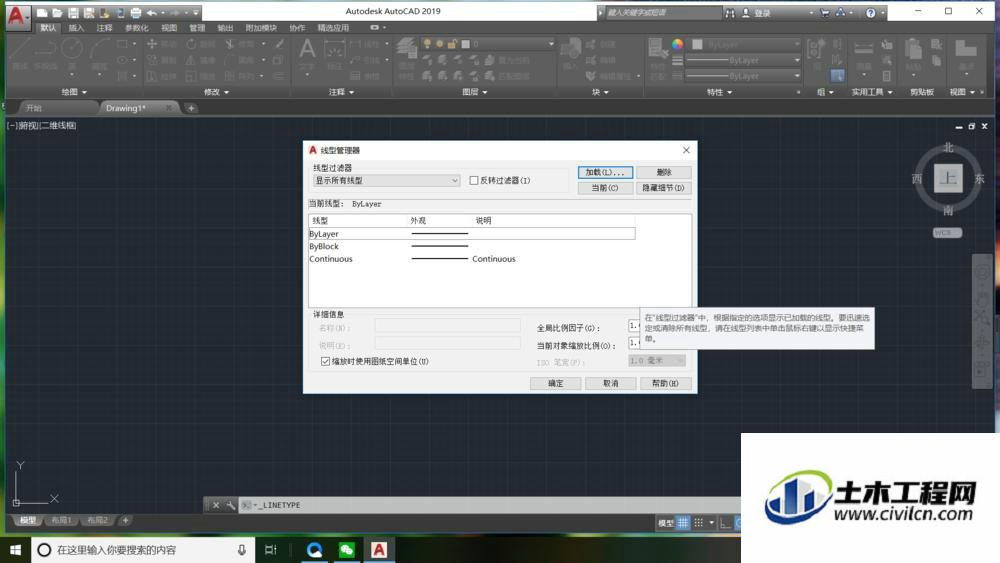
Task: Open the AutoCAD application menu button
Action: [x=17, y=15]
